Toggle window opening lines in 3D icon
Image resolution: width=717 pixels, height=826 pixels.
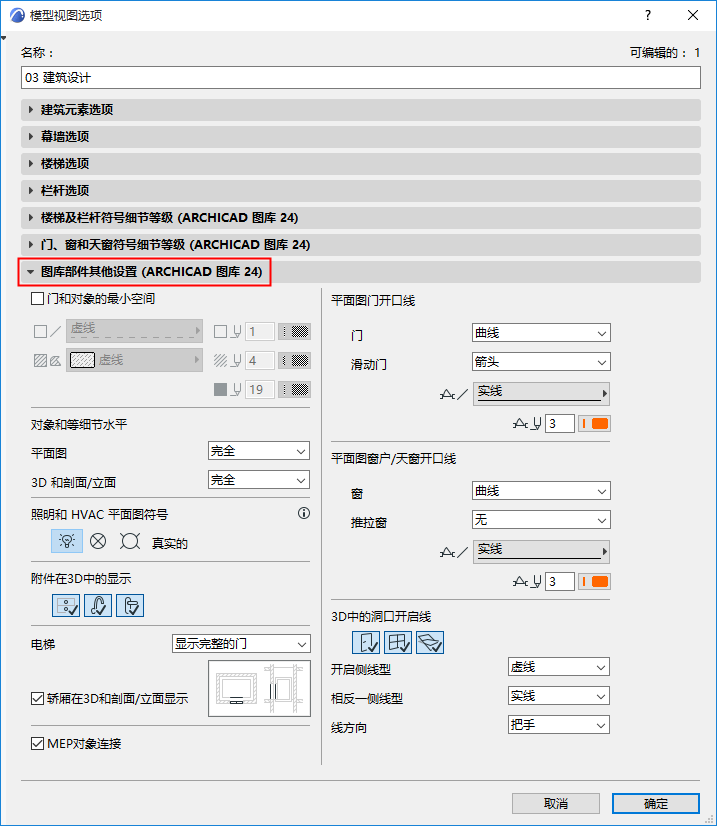tap(398, 642)
